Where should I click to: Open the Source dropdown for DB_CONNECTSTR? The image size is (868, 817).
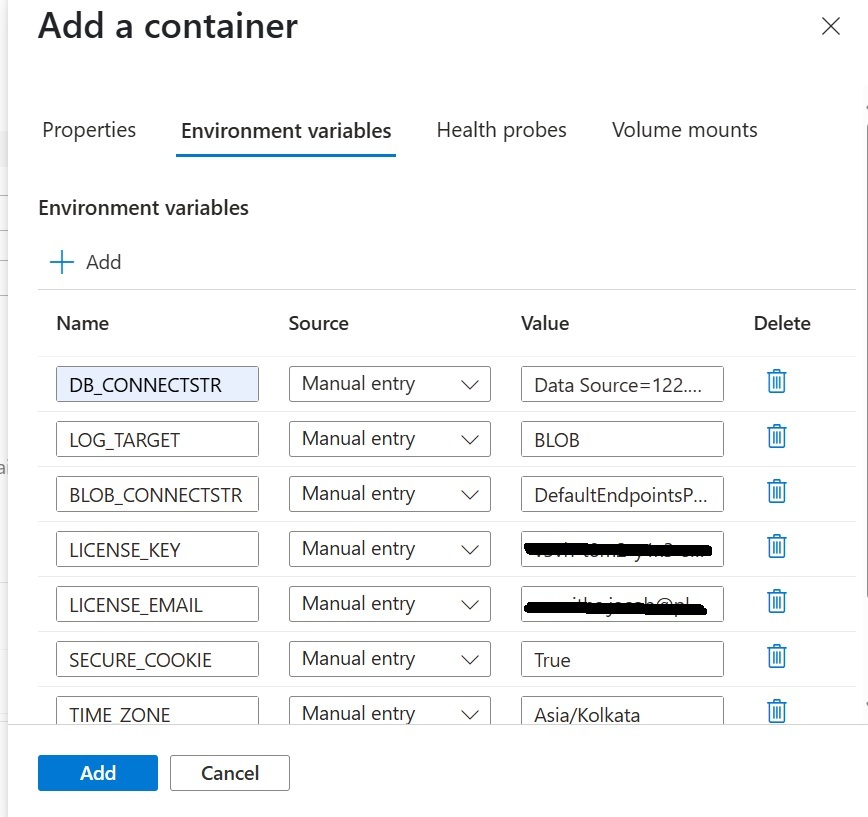pos(390,383)
